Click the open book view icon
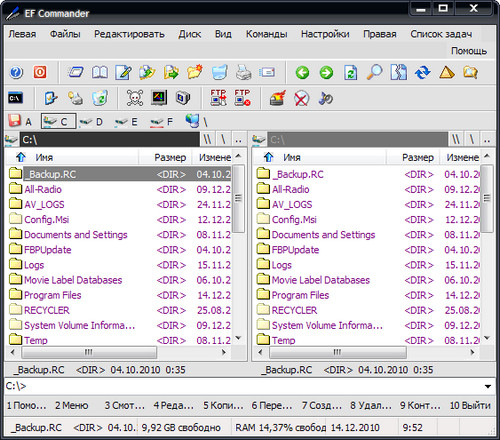The width and height of the screenshot is (500, 440). (x=100, y=72)
